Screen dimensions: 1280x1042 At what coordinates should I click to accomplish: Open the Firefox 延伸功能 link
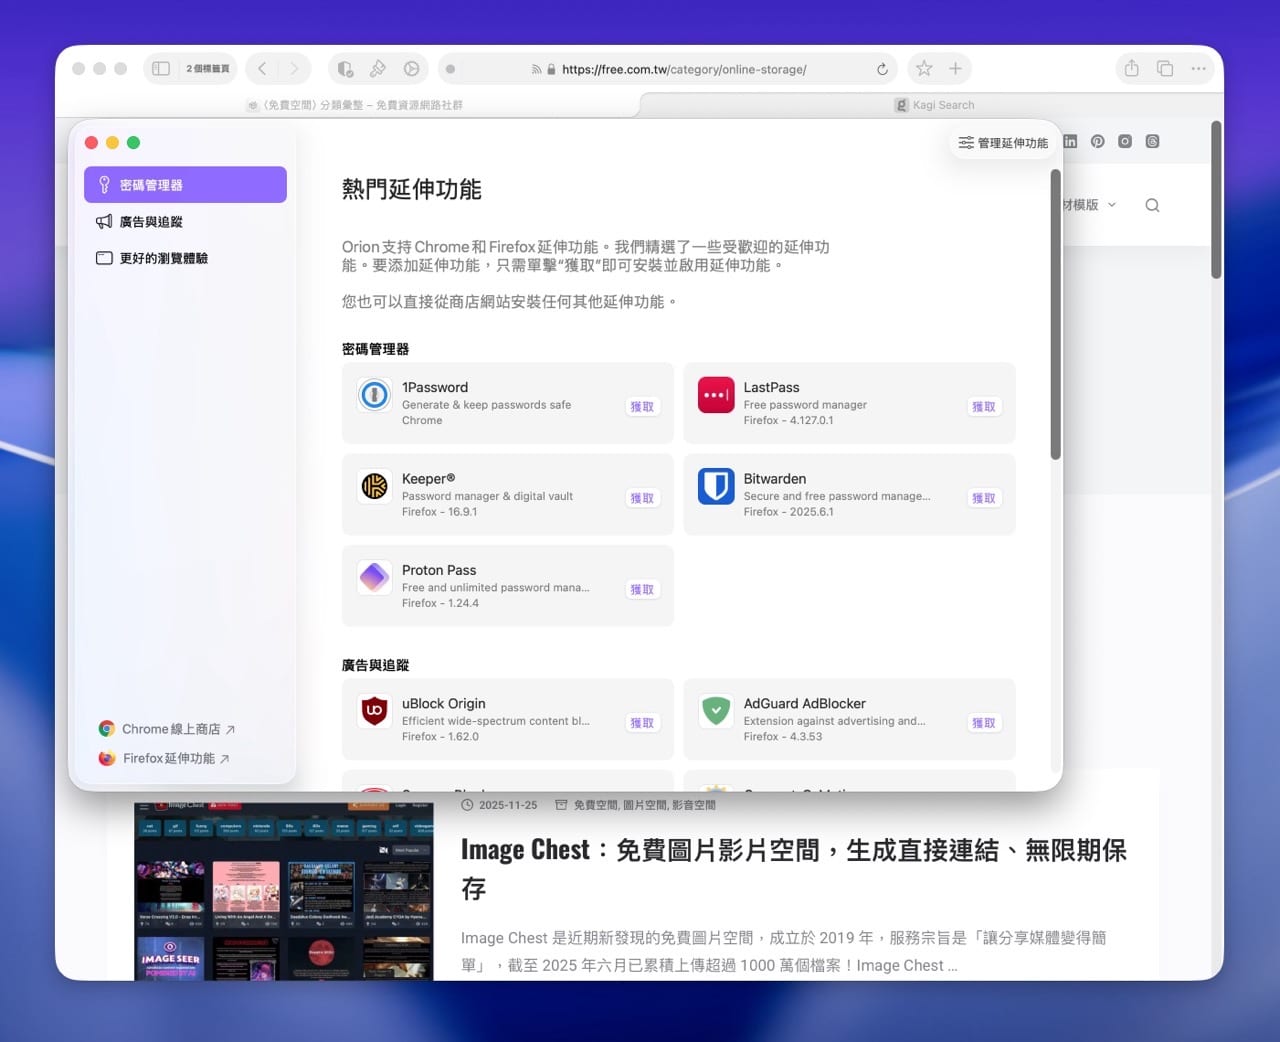click(x=168, y=758)
